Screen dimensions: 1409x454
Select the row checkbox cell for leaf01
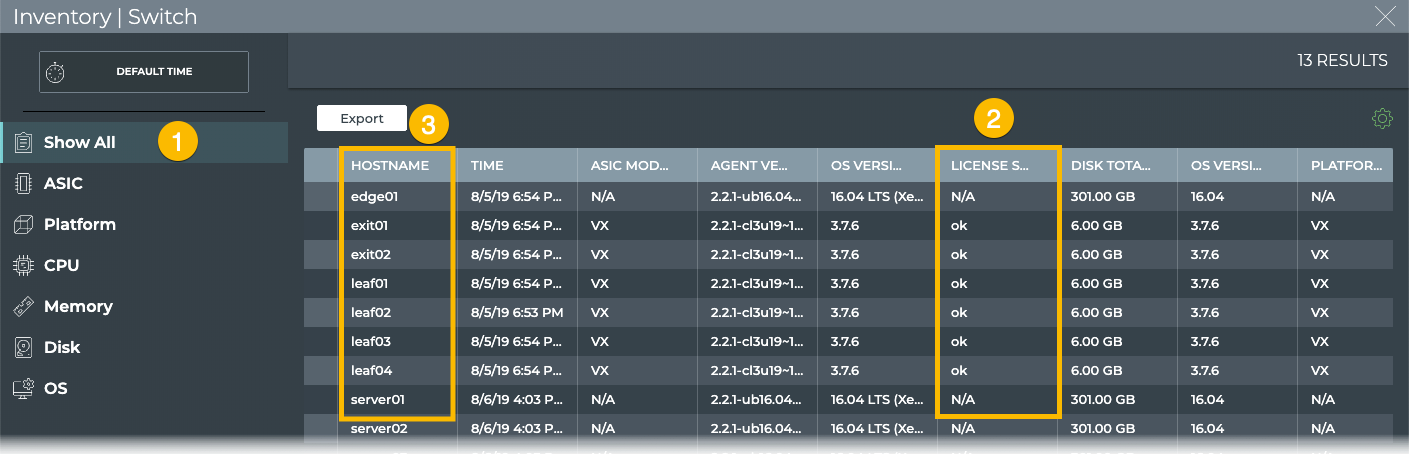click(x=321, y=283)
